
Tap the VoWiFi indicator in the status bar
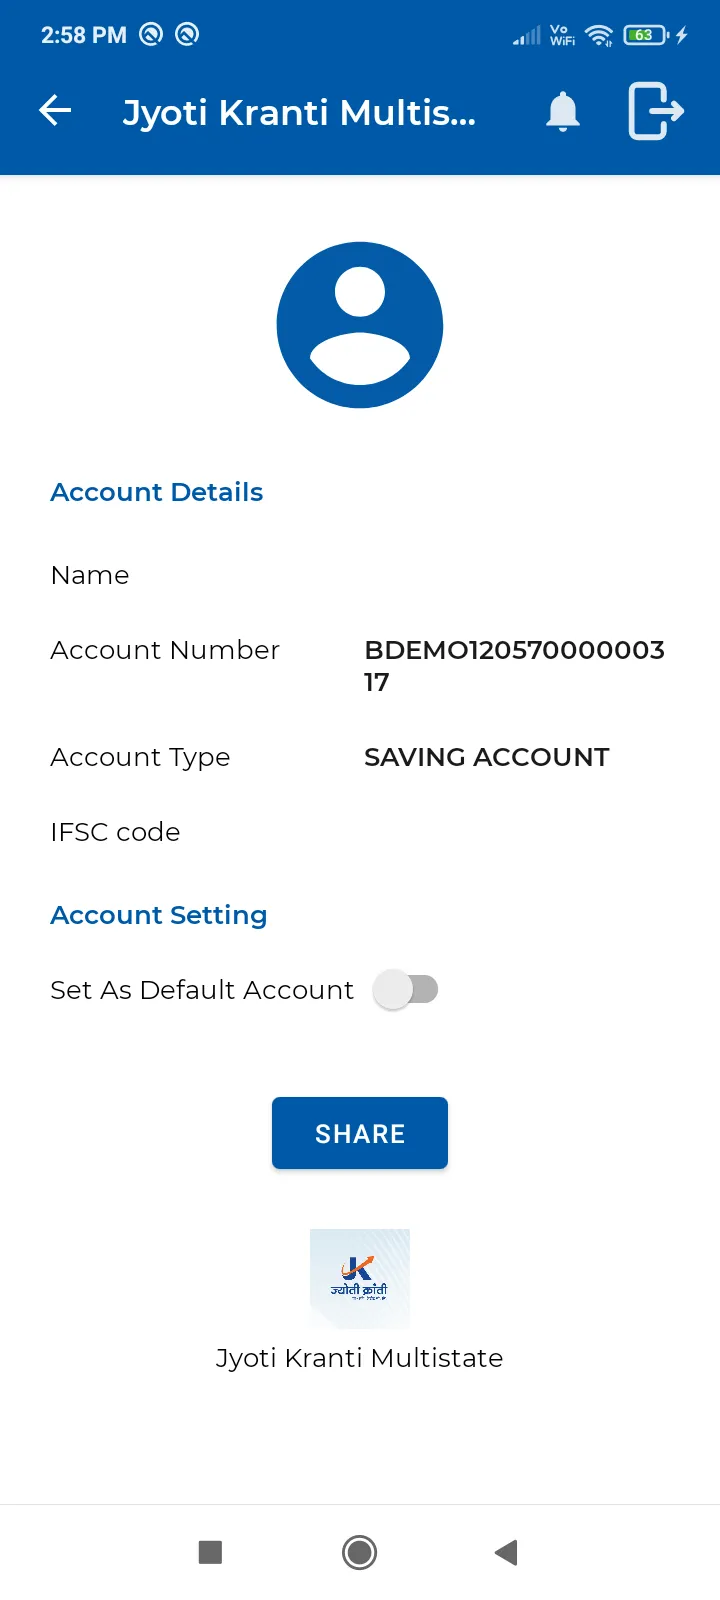(561, 34)
